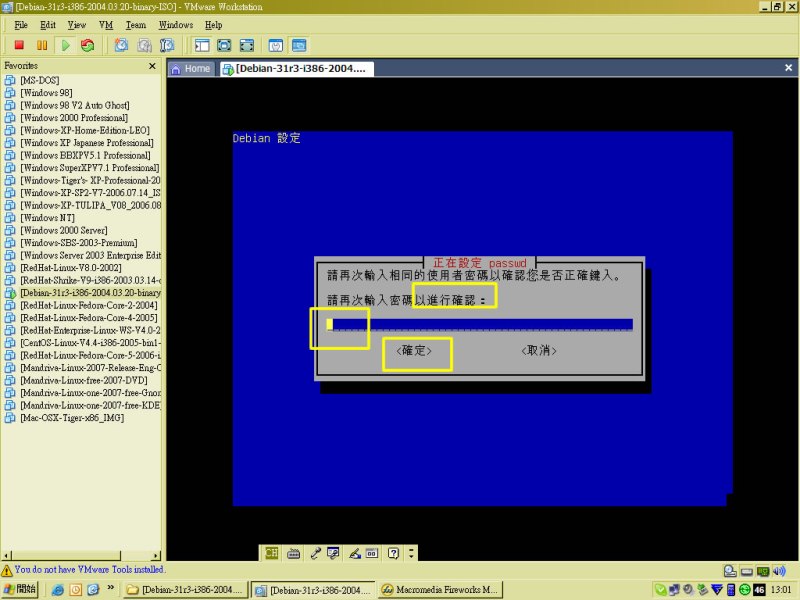Select [MS-DOS] in Favorites
Viewport: 800px width, 600px height.
(x=39, y=80)
